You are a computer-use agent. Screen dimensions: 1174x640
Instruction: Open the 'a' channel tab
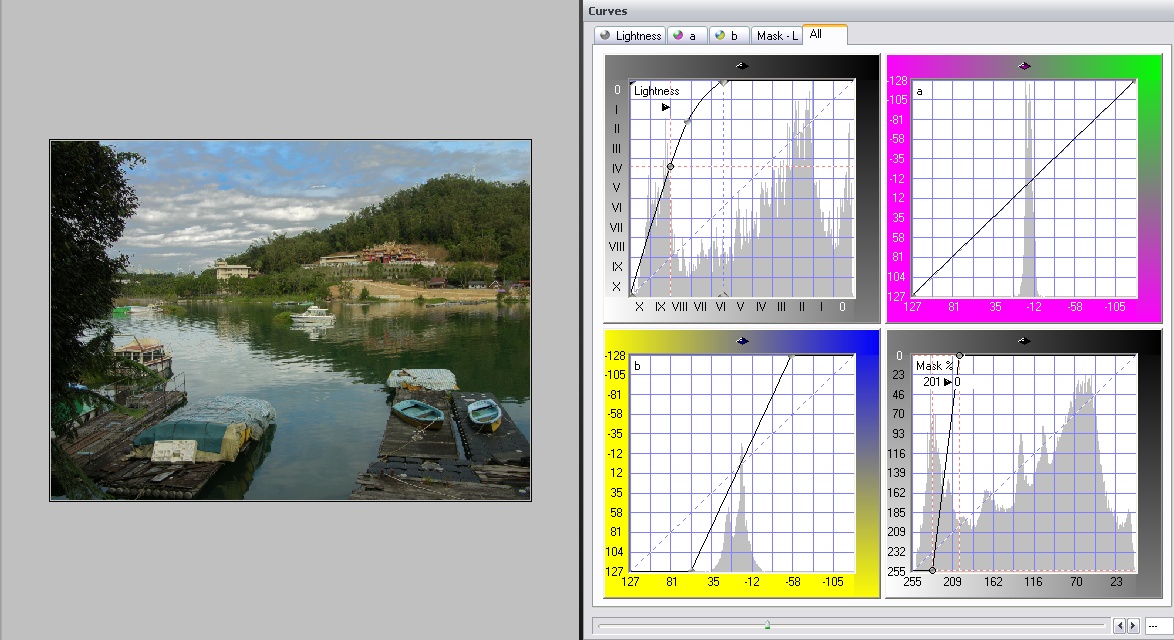pyautogui.click(x=686, y=36)
